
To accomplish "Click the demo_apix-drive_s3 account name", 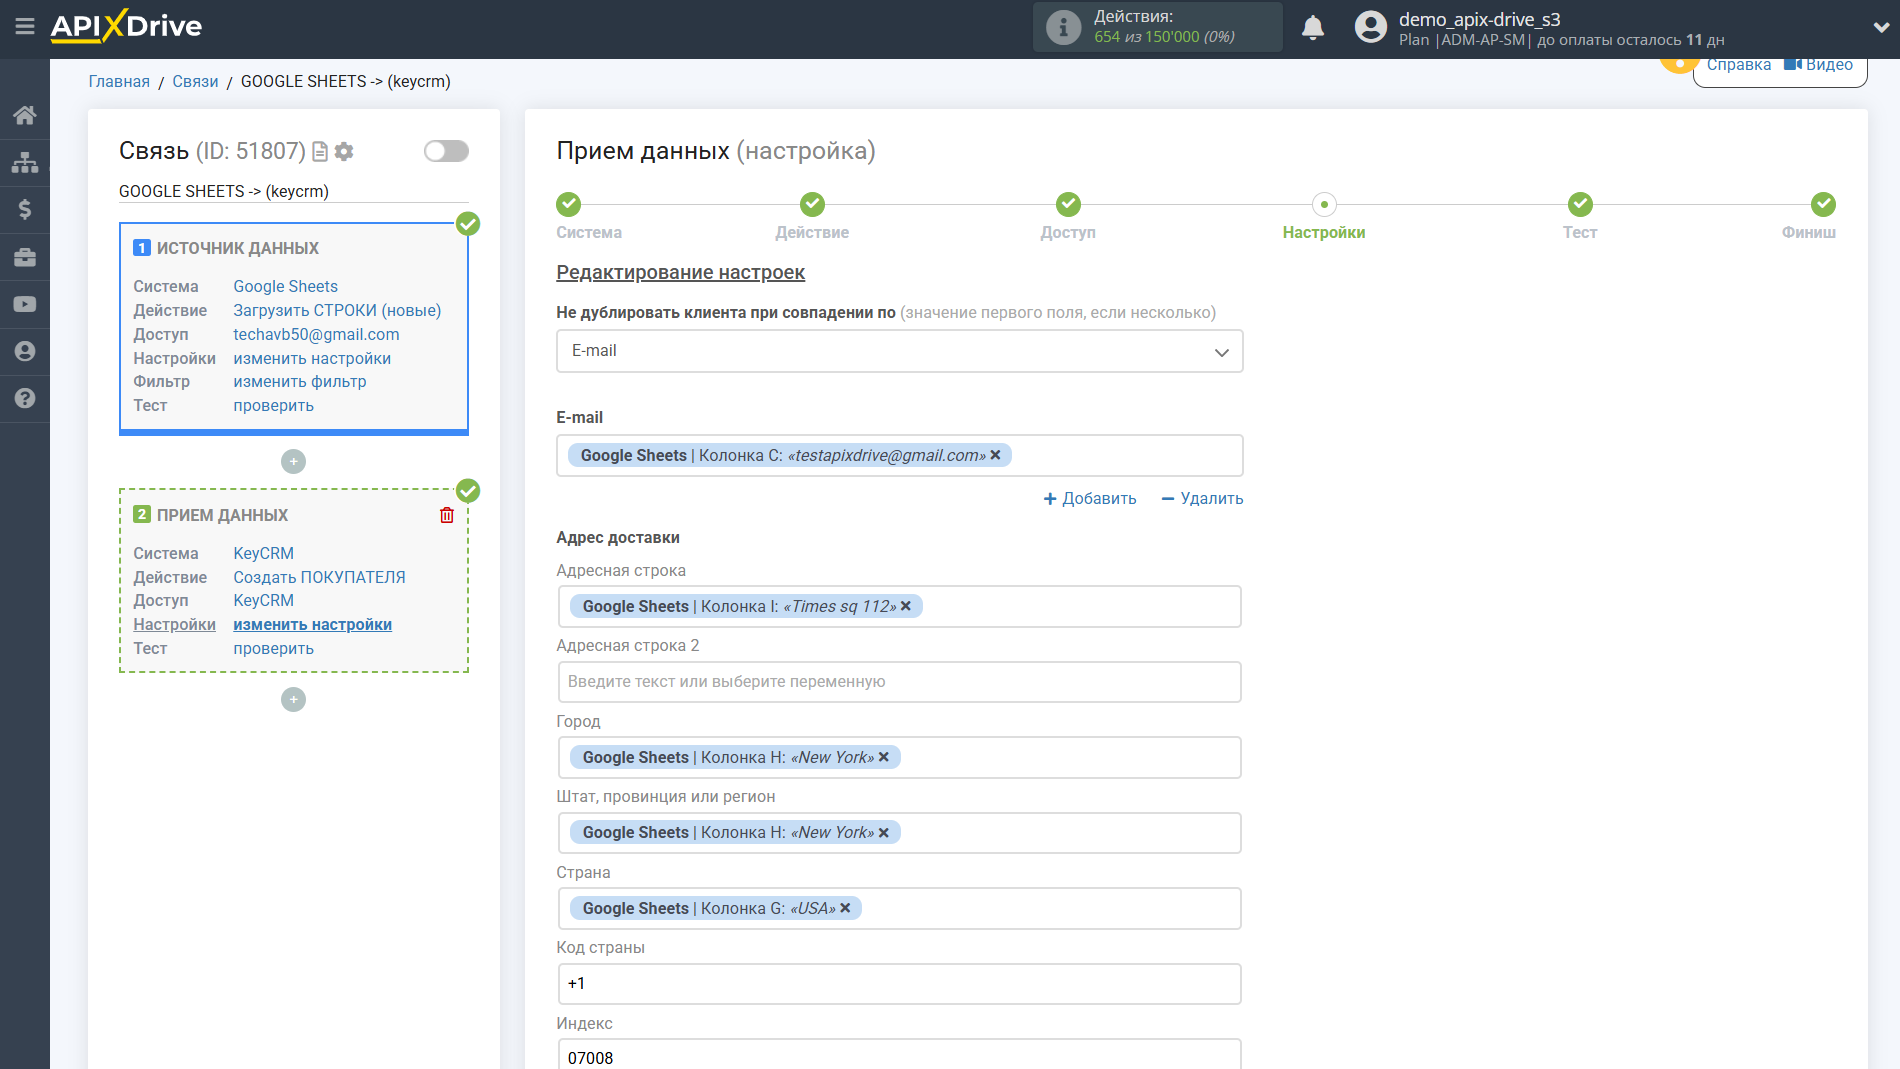I will coord(1479,19).
